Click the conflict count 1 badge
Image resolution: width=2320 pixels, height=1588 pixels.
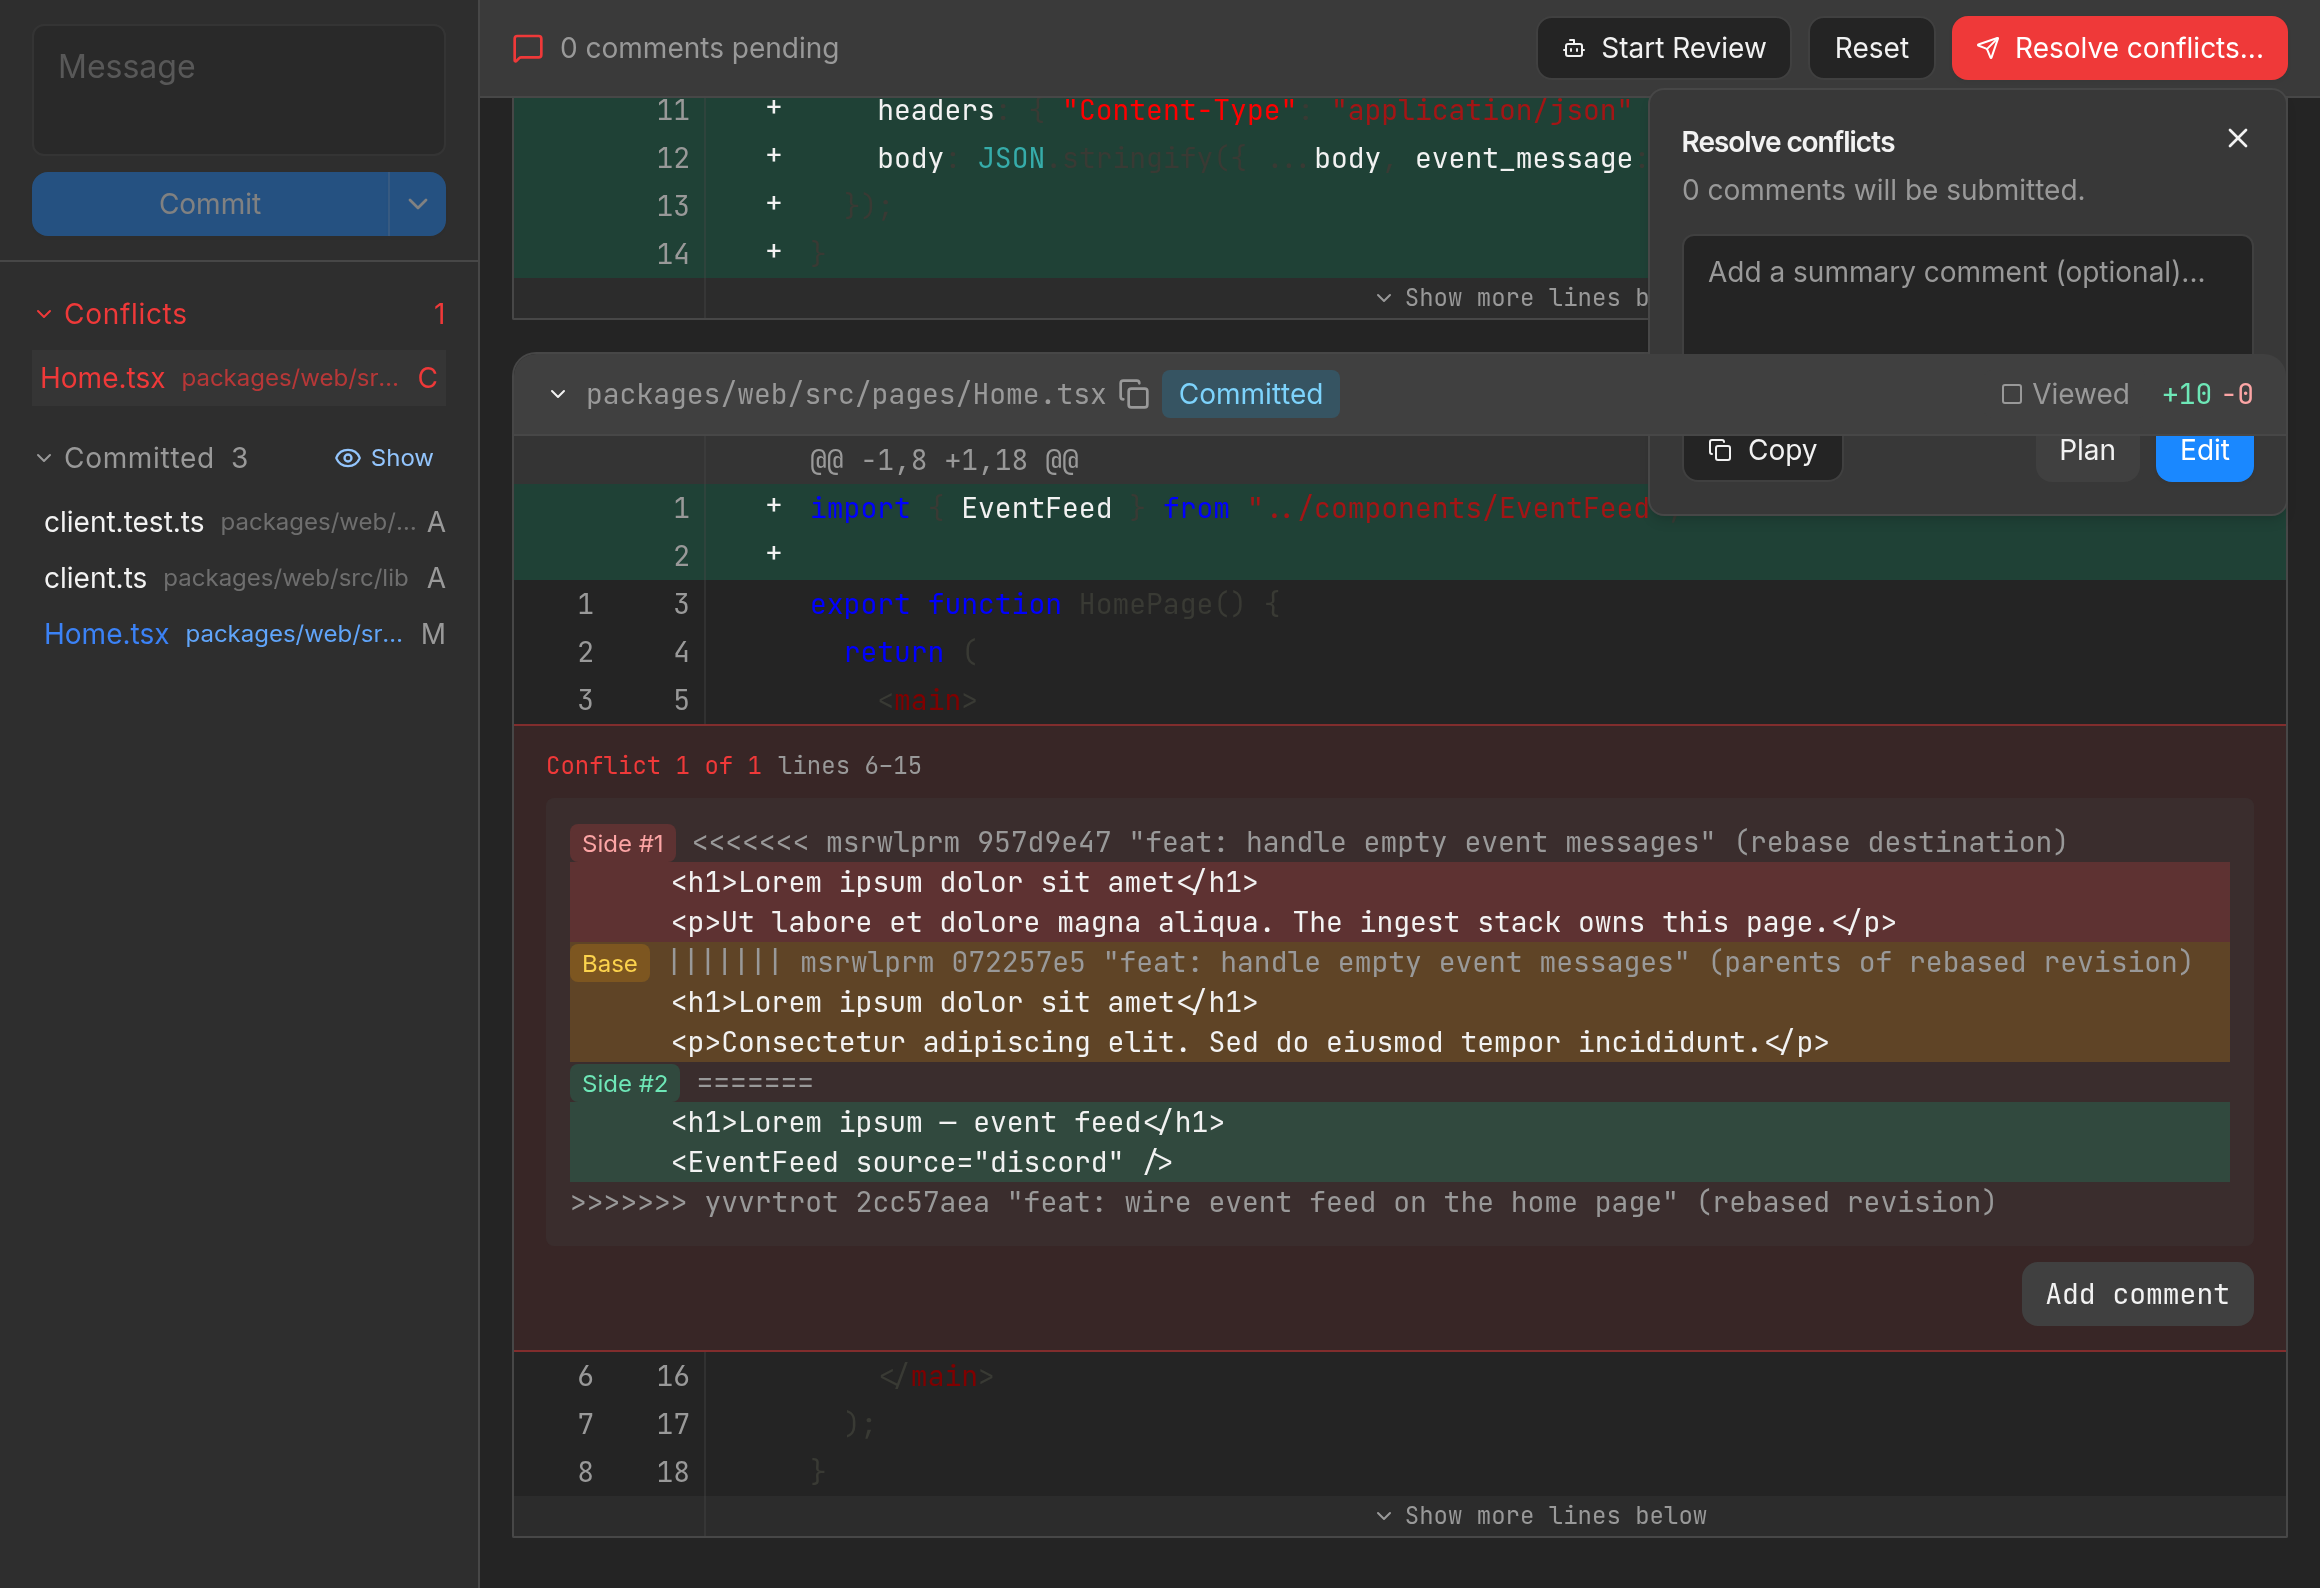(x=439, y=314)
